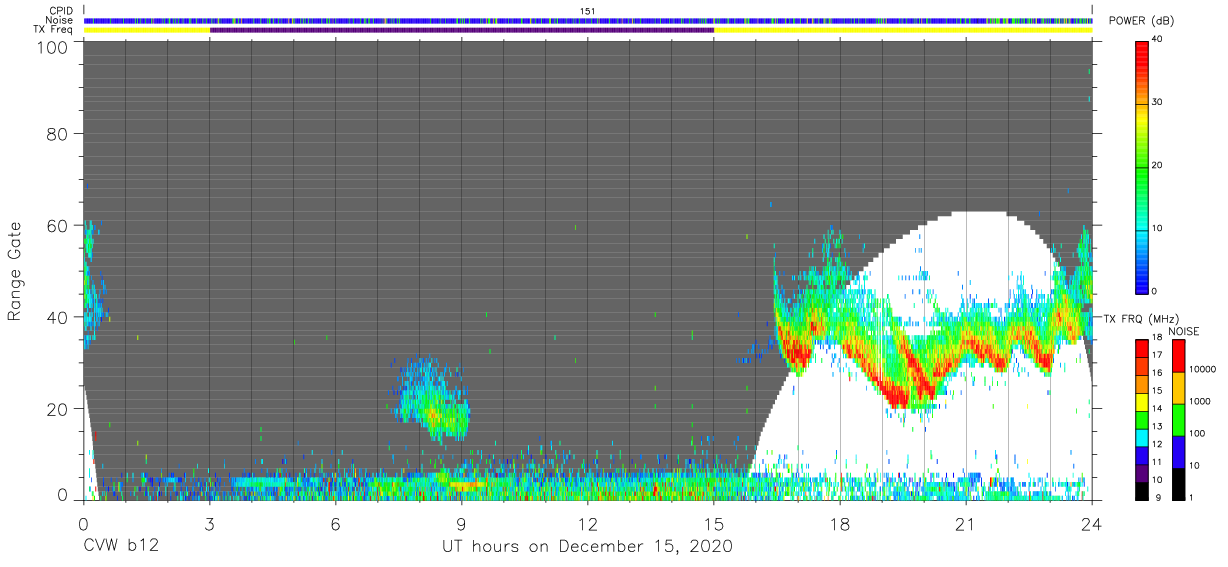
Task: Click x-axis tick label '12'
Action: [x=587, y=524]
